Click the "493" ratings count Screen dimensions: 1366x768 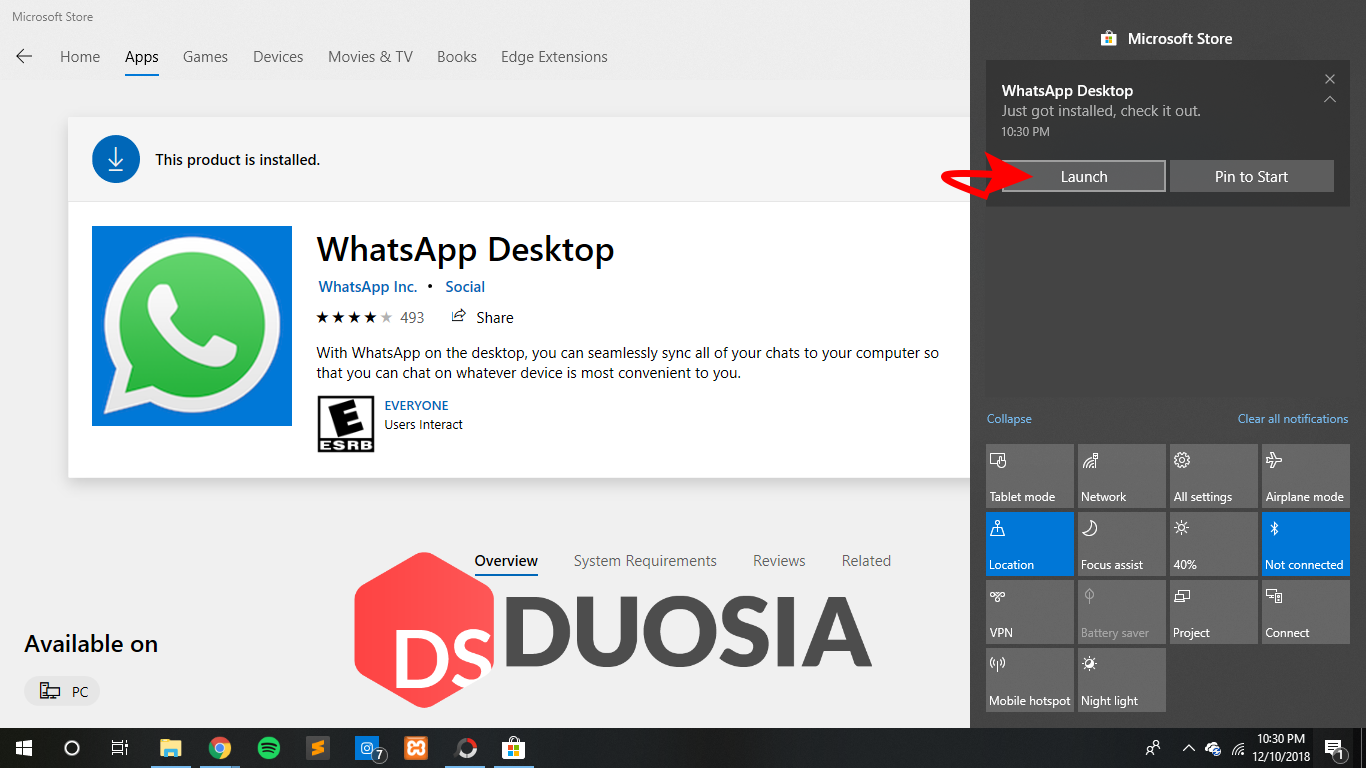click(412, 318)
